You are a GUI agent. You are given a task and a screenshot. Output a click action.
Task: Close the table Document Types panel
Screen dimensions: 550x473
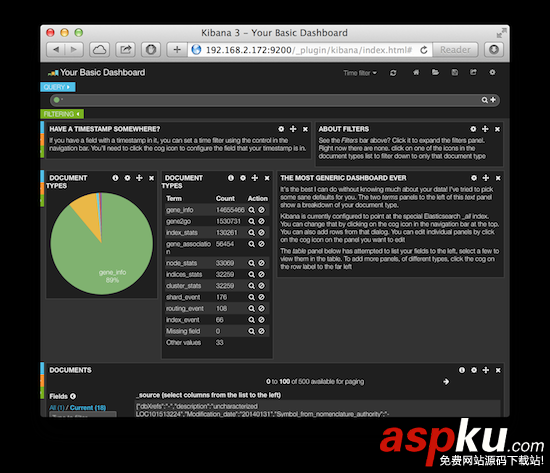point(267,178)
